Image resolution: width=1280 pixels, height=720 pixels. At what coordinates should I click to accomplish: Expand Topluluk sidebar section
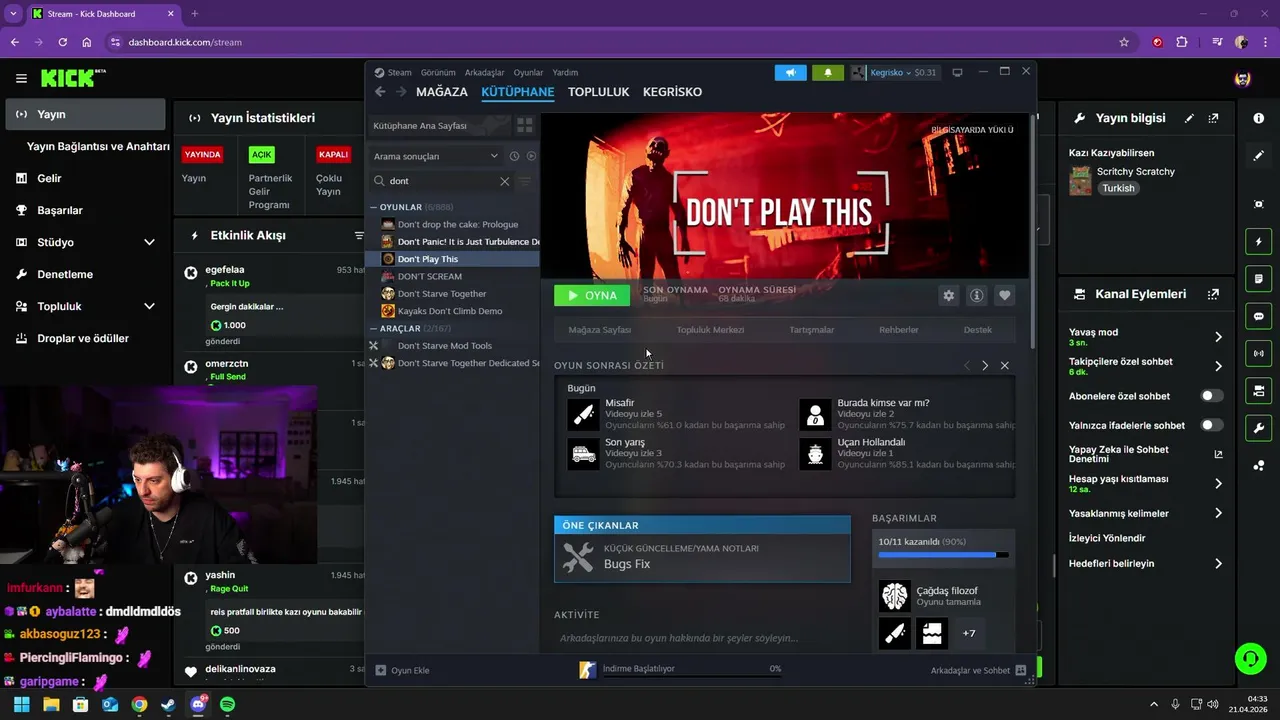click(149, 306)
